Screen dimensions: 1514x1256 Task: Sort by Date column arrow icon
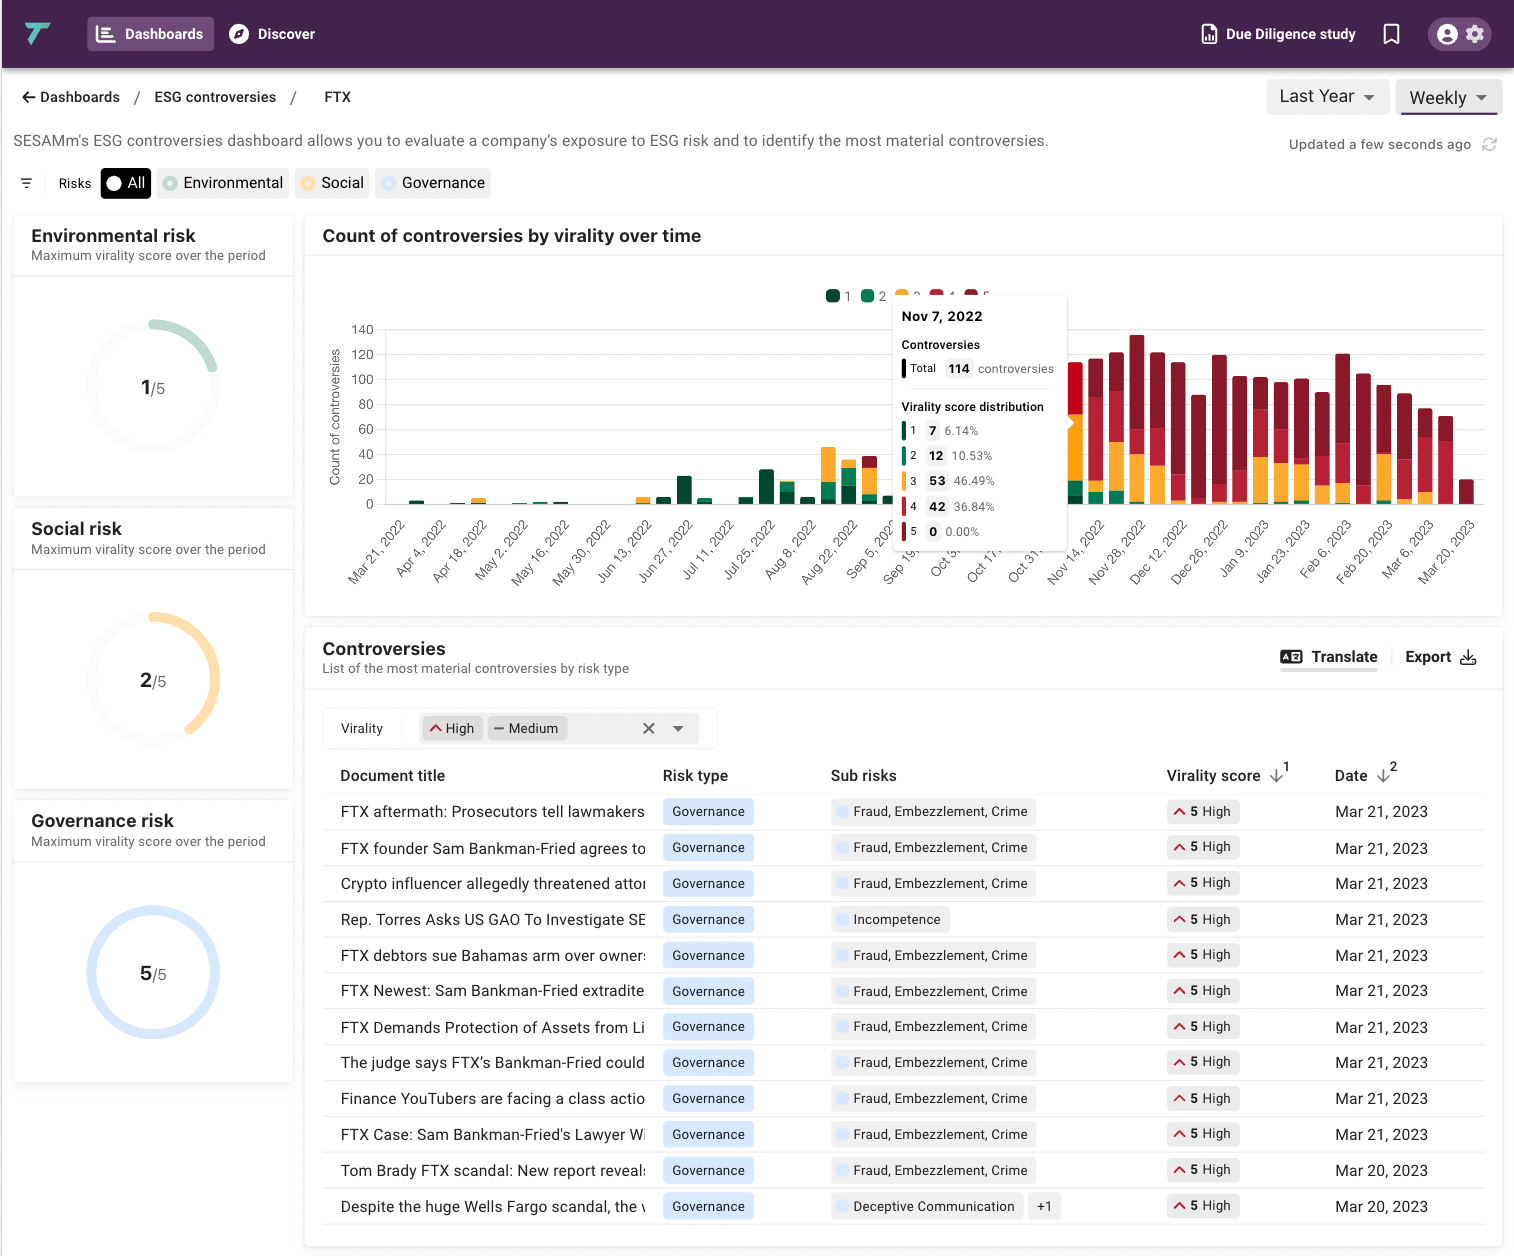click(1383, 775)
